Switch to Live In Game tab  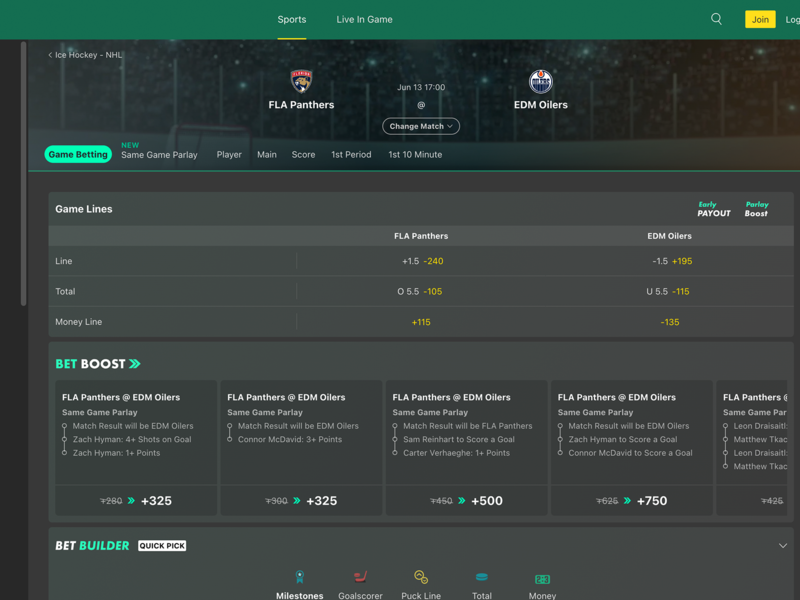[364, 19]
